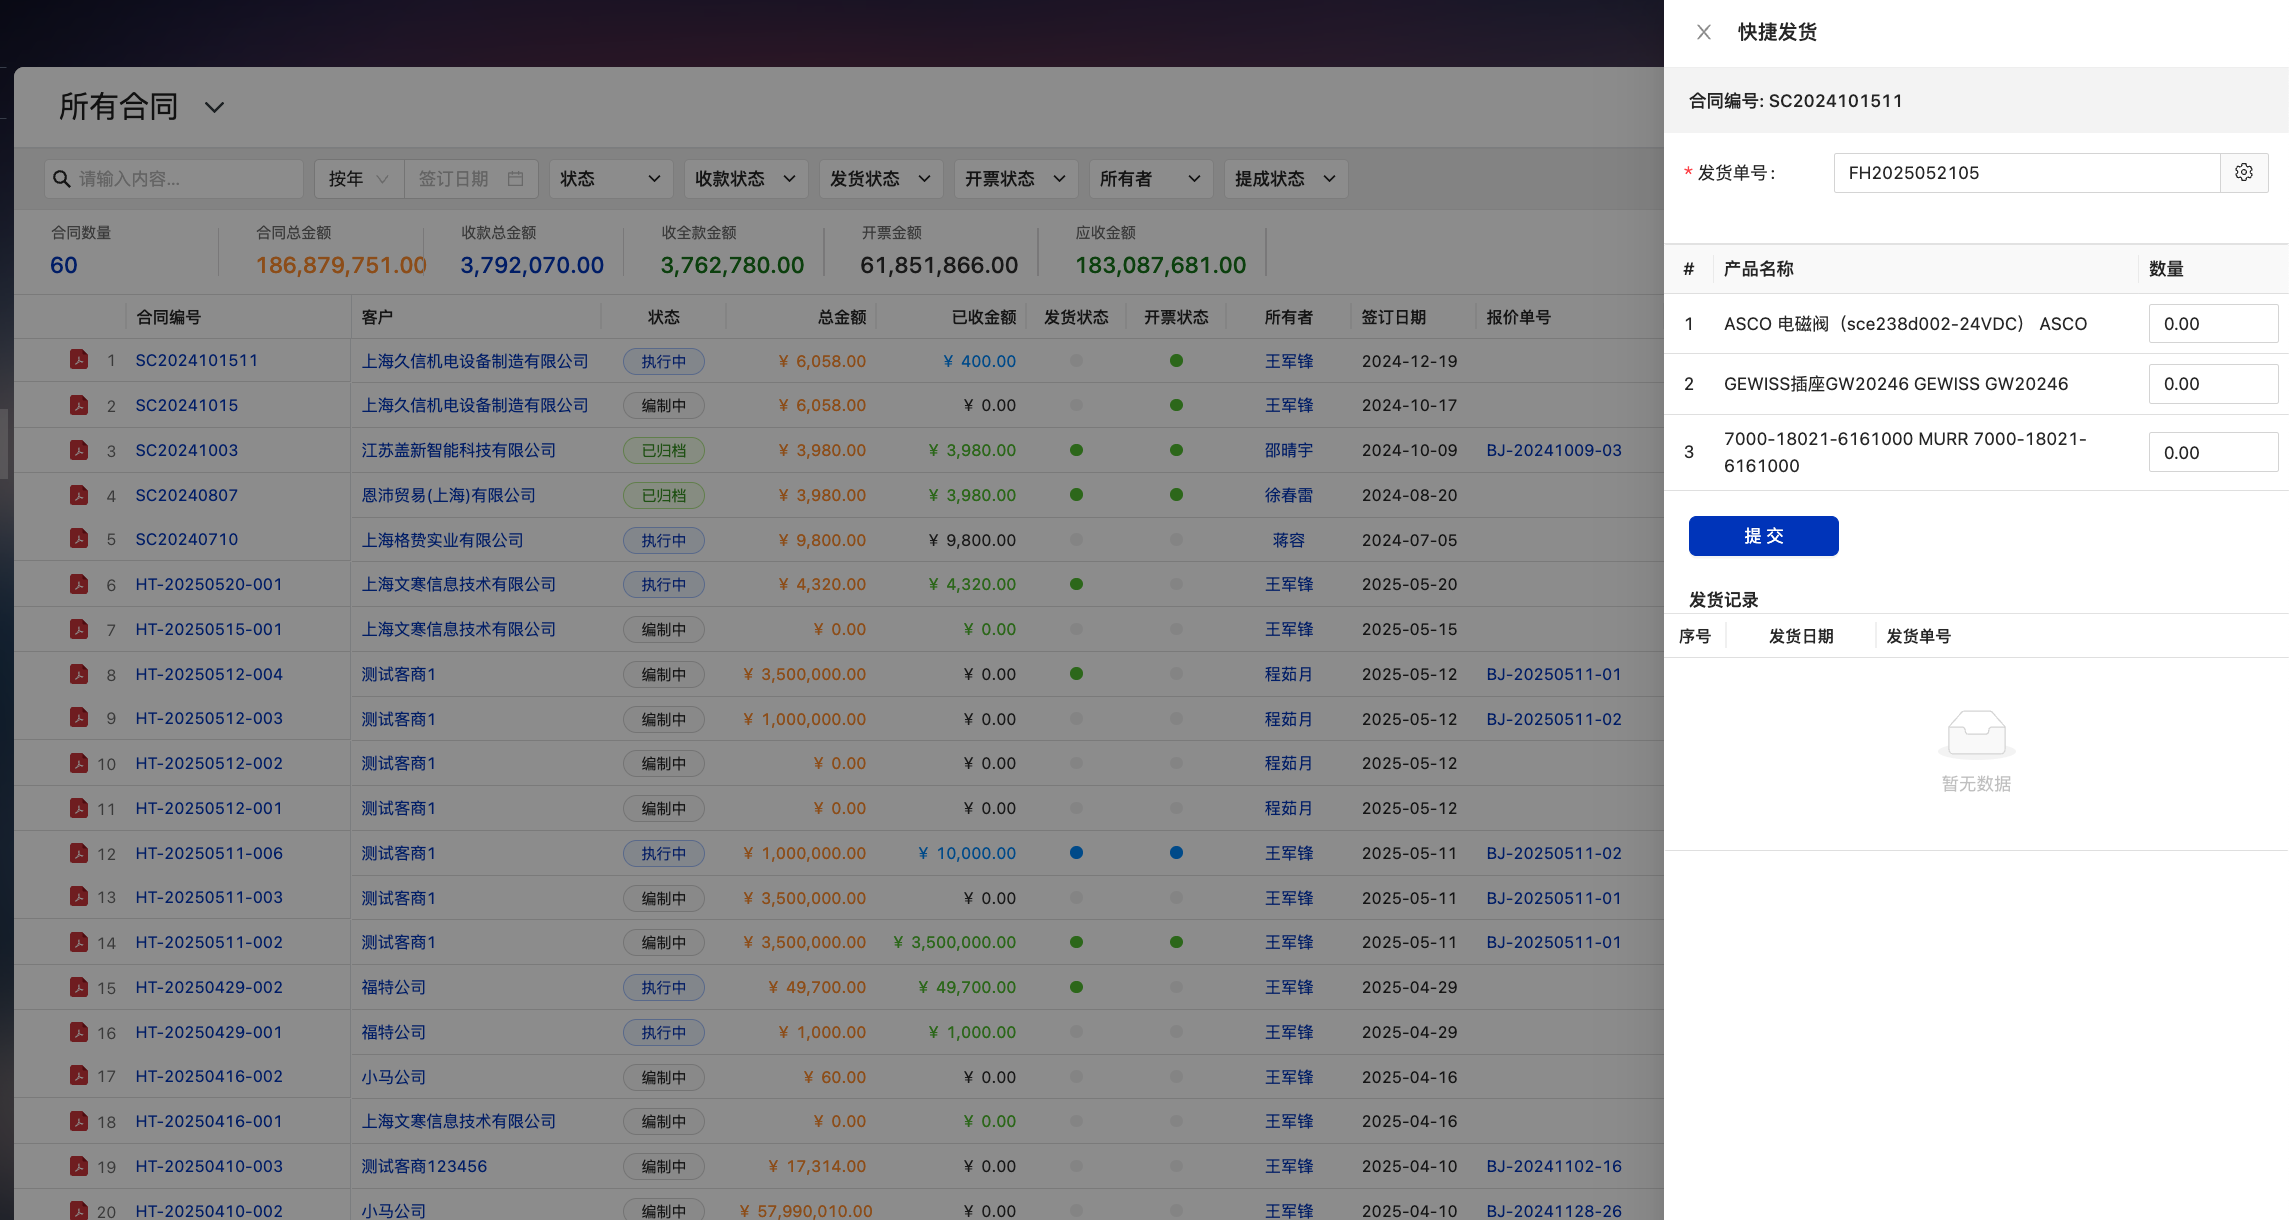Open the 收款状态 filter dropdown
The width and height of the screenshot is (2289, 1220).
tap(745, 178)
